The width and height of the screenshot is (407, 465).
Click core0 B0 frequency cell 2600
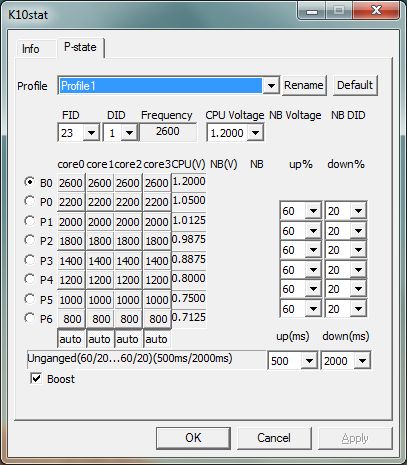(71, 183)
